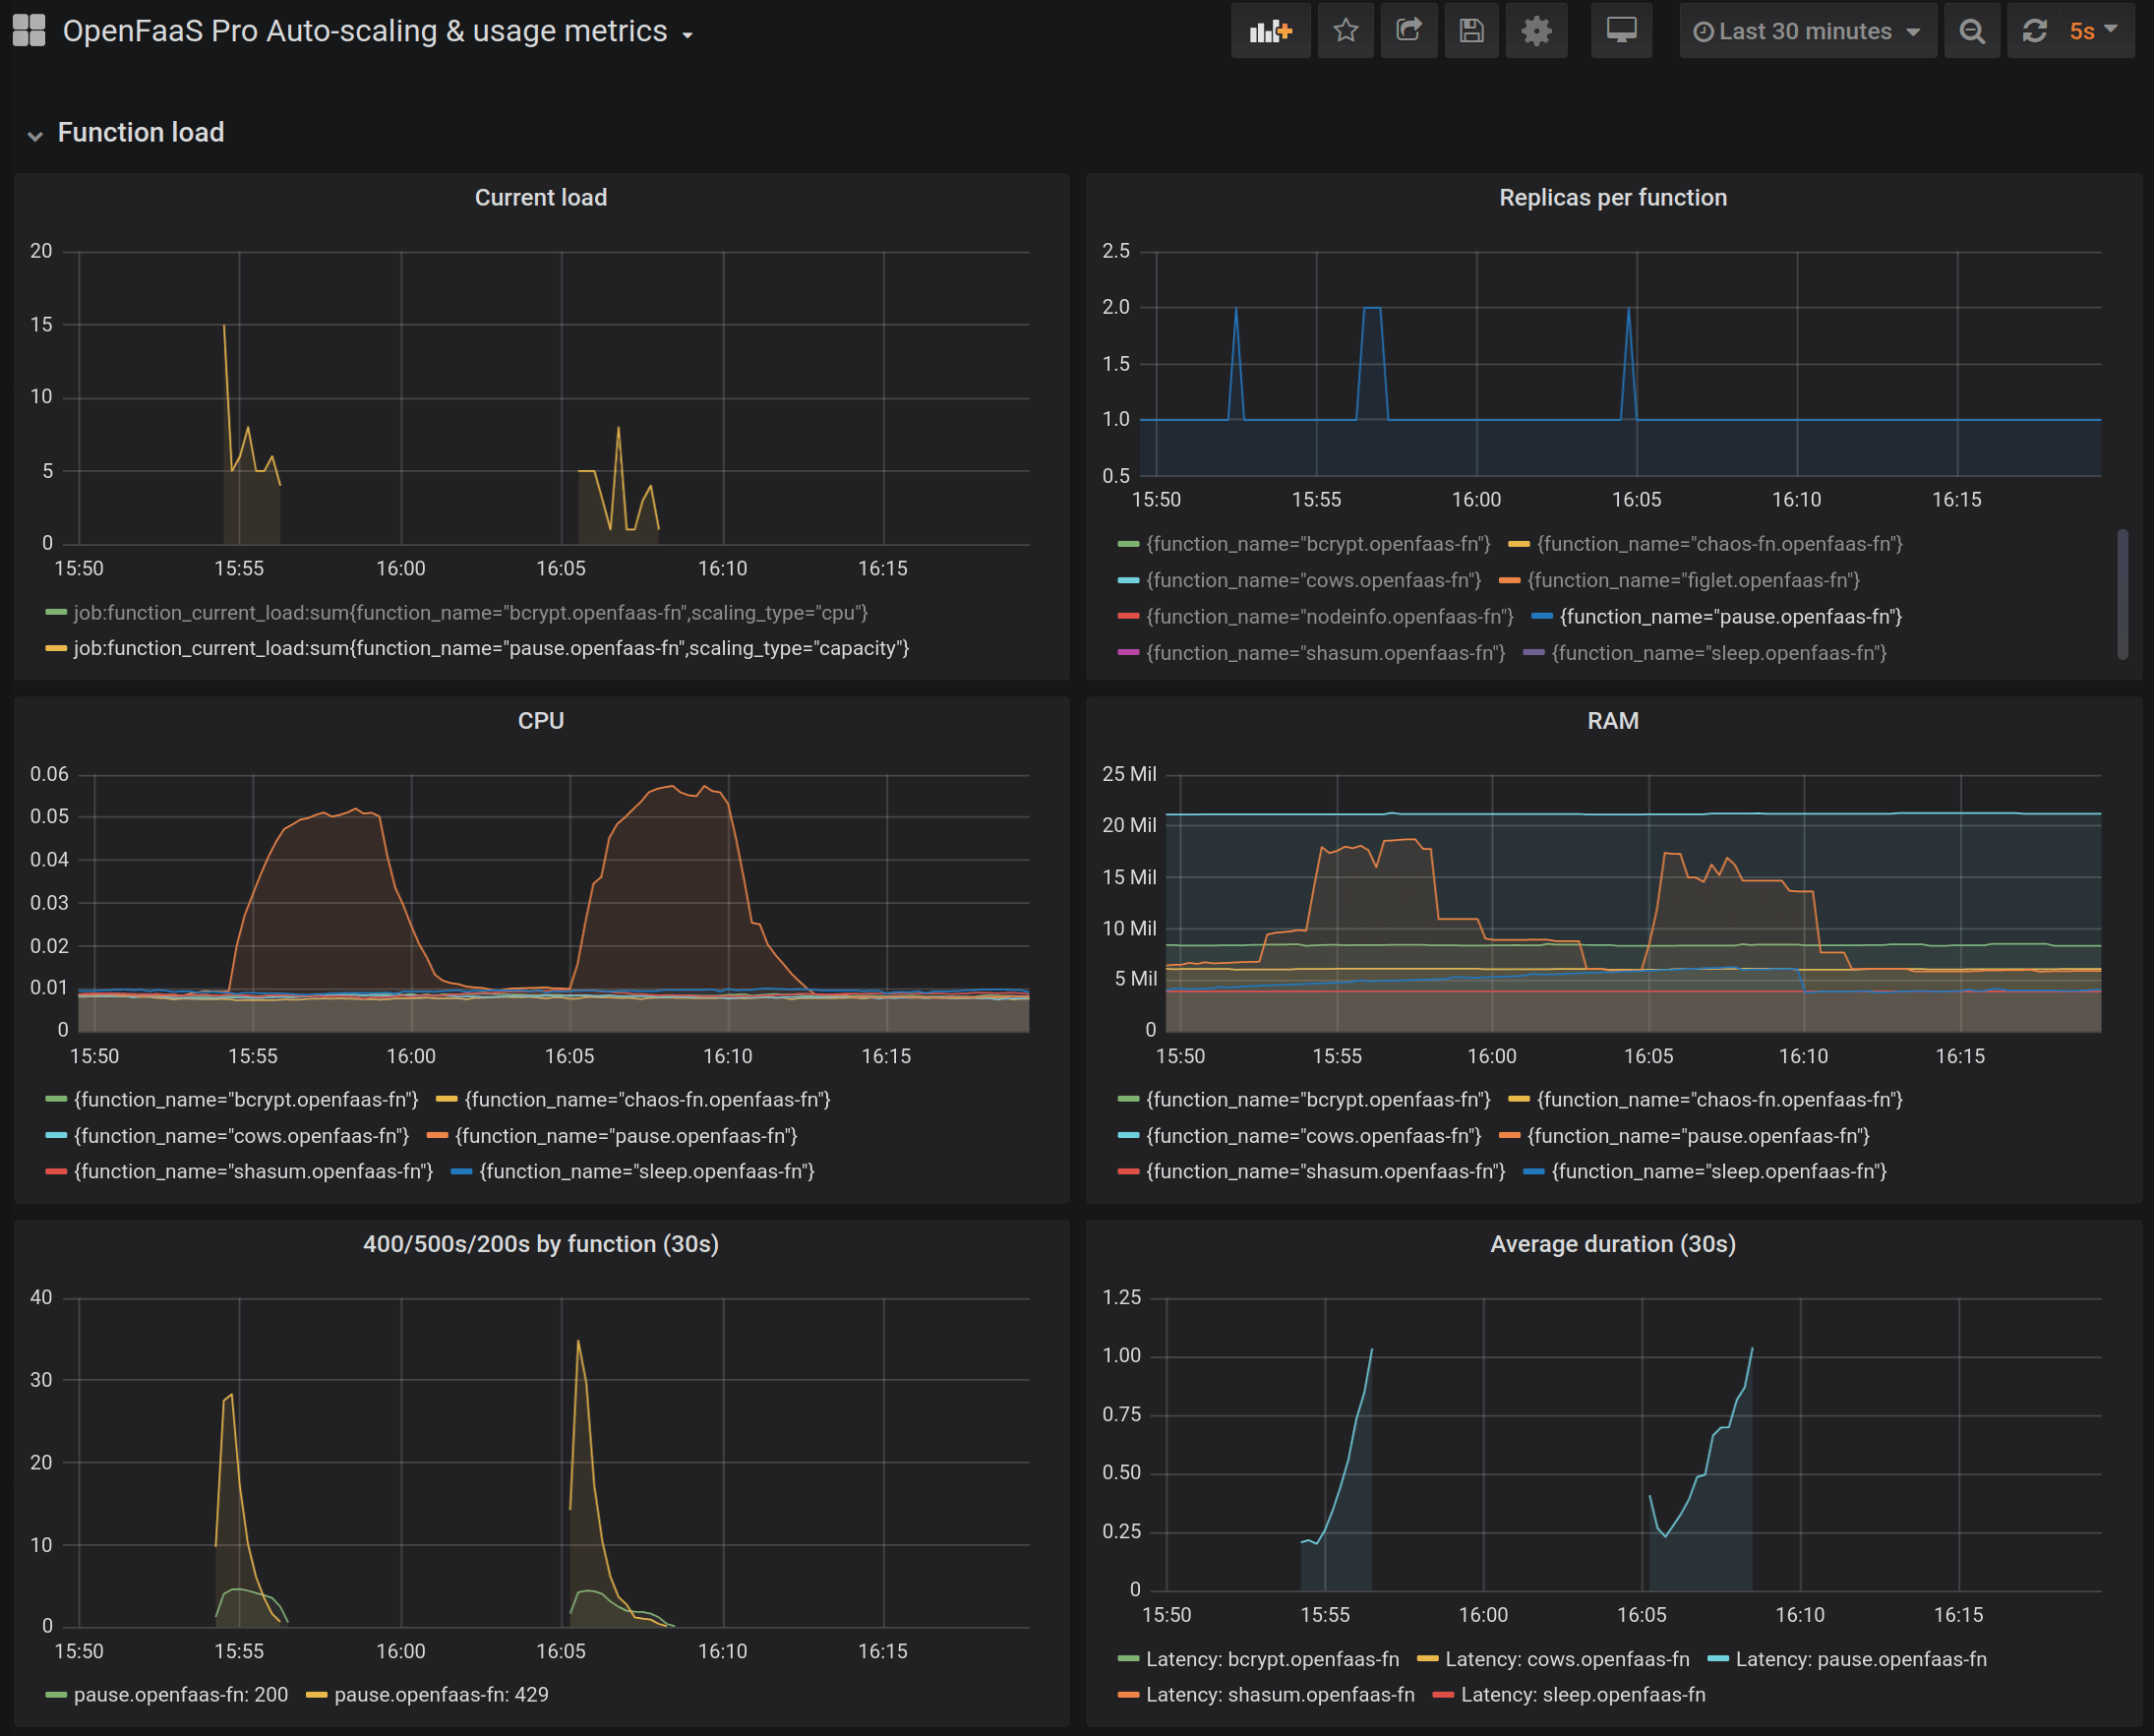Toggle pause capacity series in Current load legend
This screenshot has width=2154, height=1736.
(x=491, y=649)
